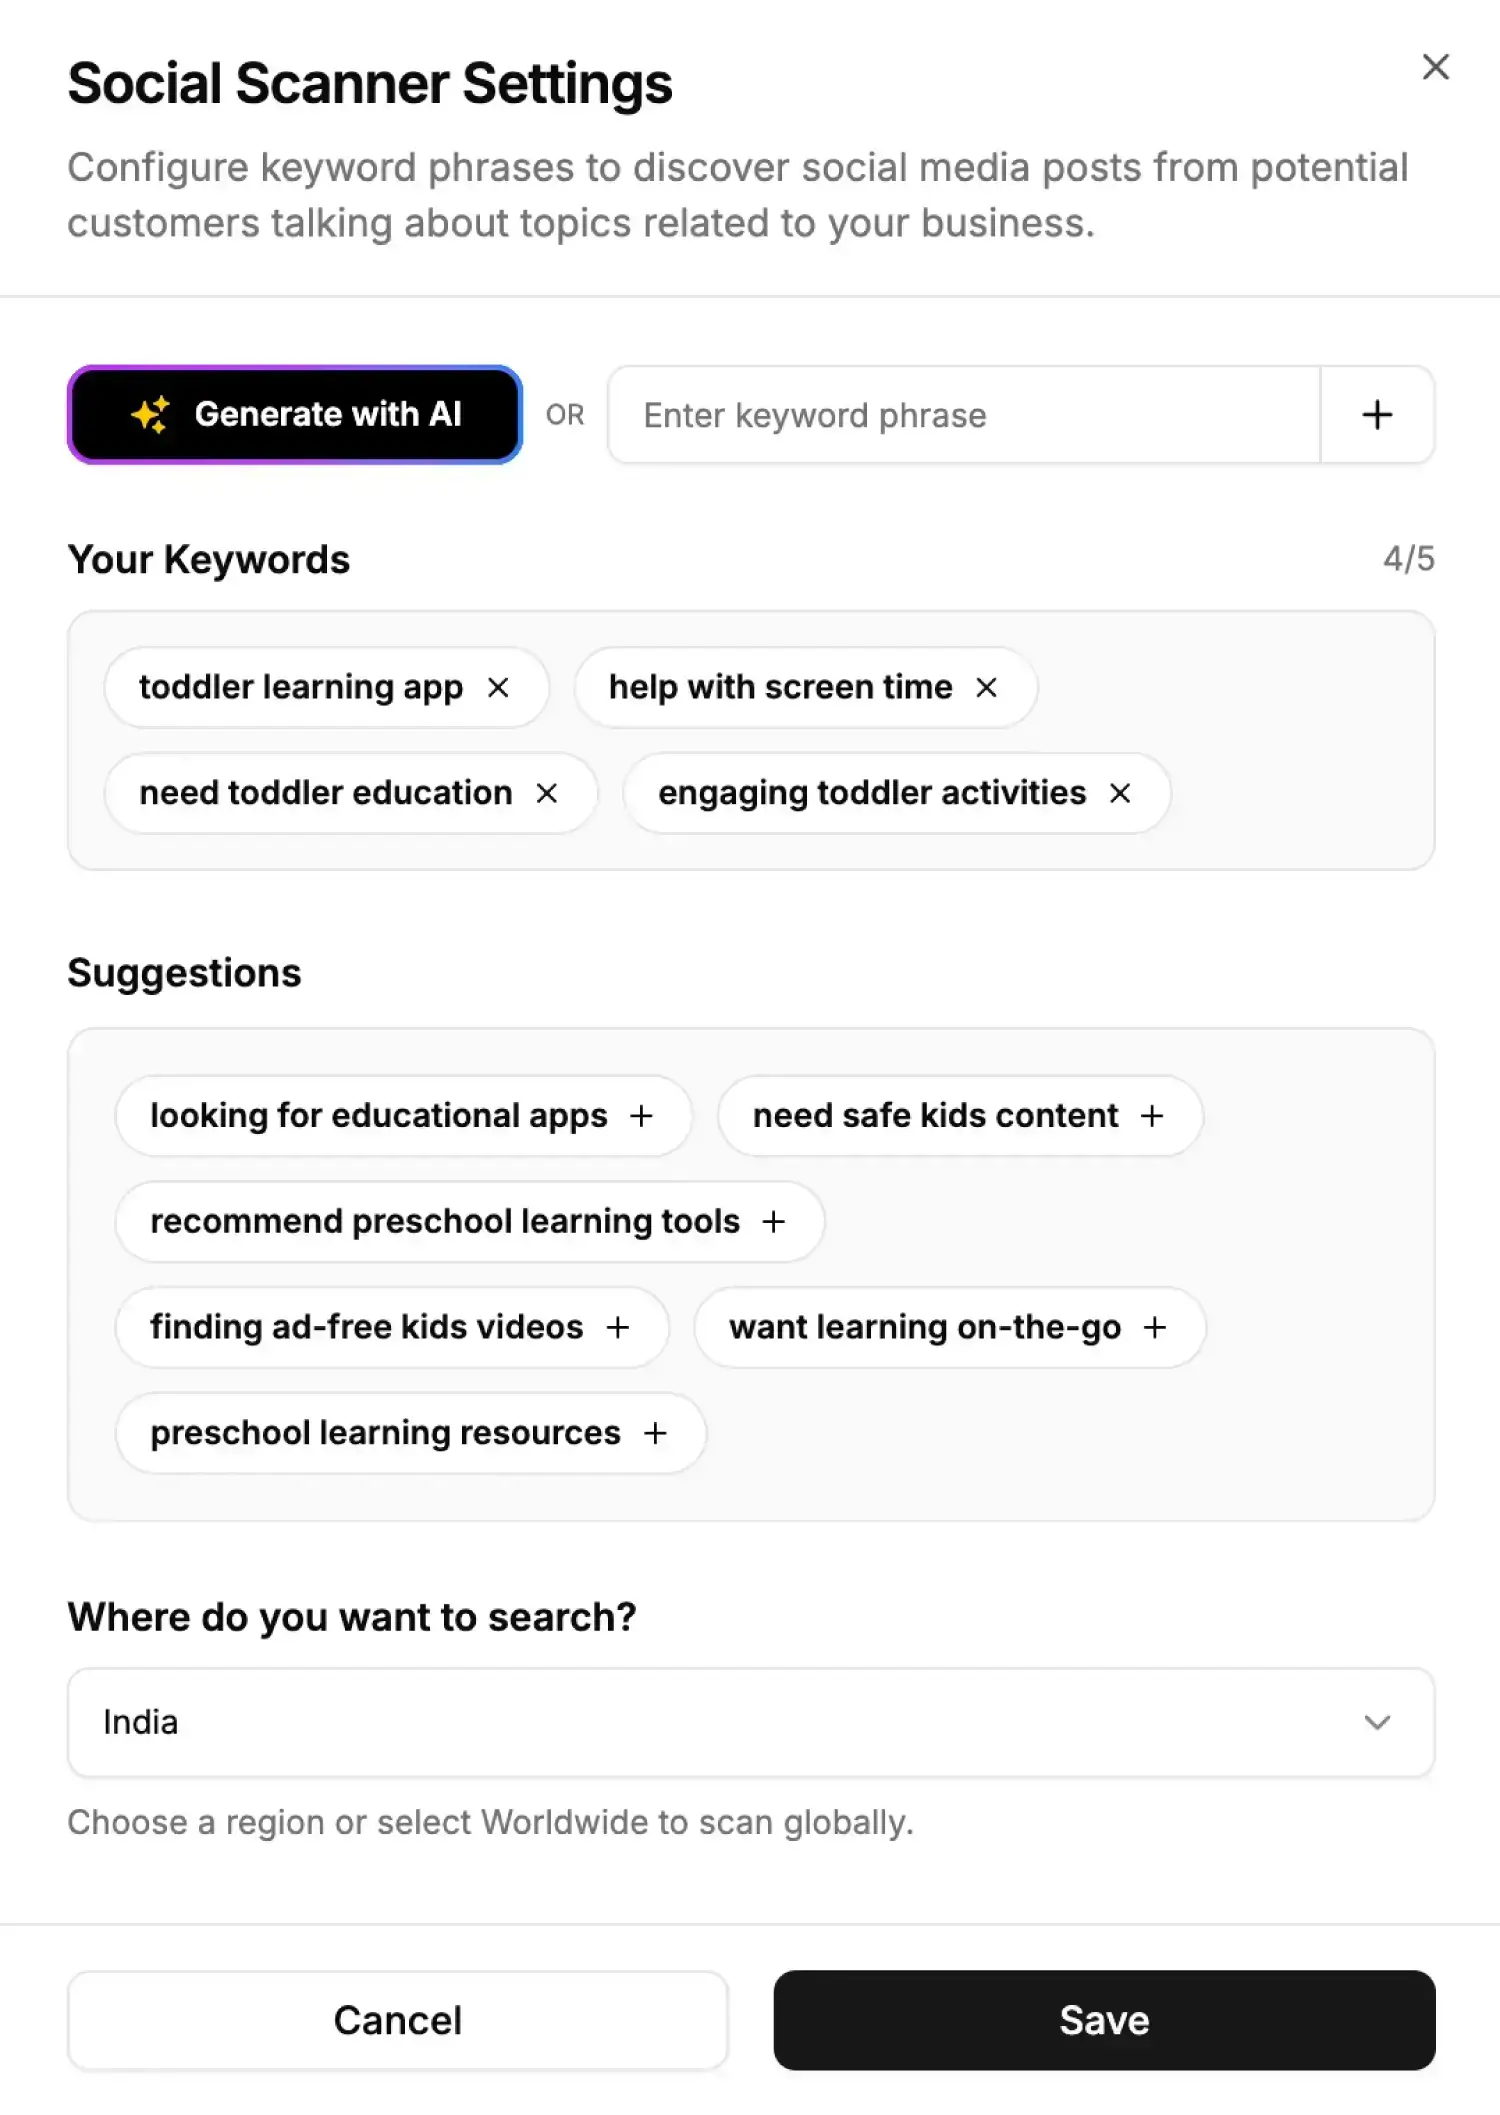This screenshot has width=1500, height=2115.
Task: Remove the "engaging toddler activities" keyword
Action: (1120, 793)
